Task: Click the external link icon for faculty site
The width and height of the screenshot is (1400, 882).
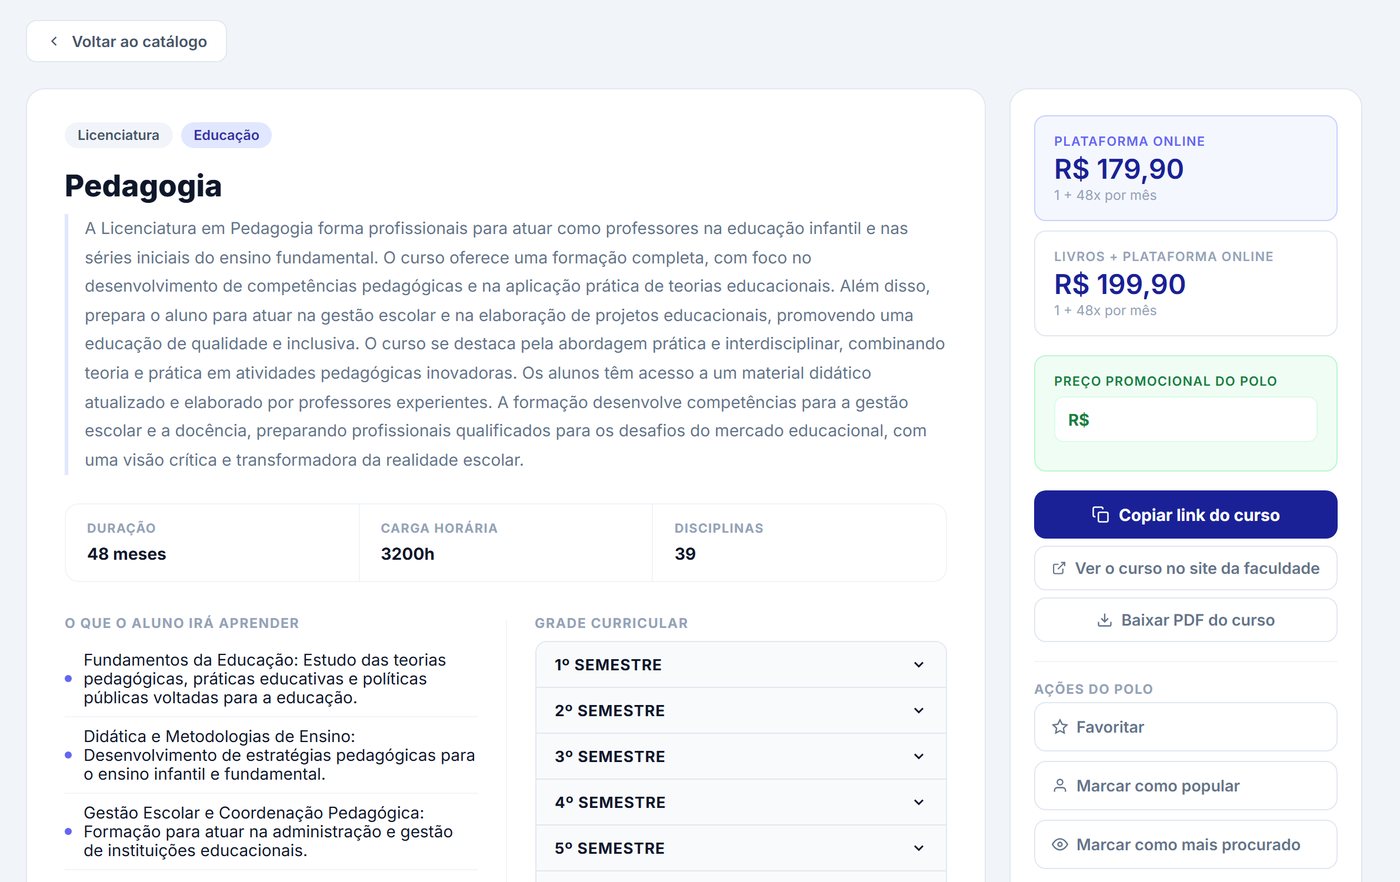Action: click(x=1059, y=568)
